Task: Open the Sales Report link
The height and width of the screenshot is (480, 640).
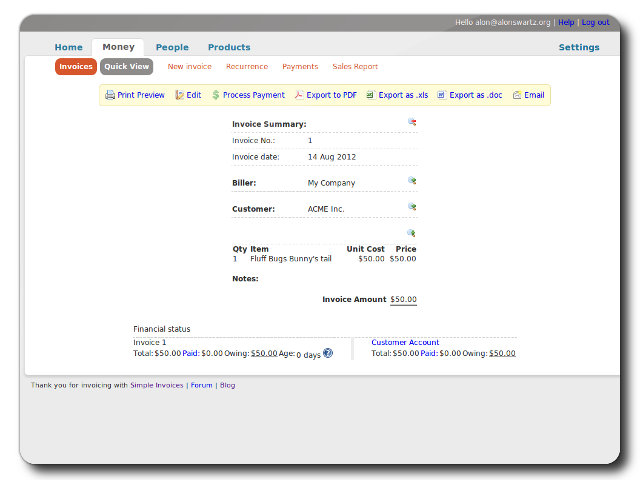Action: [x=355, y=67]
